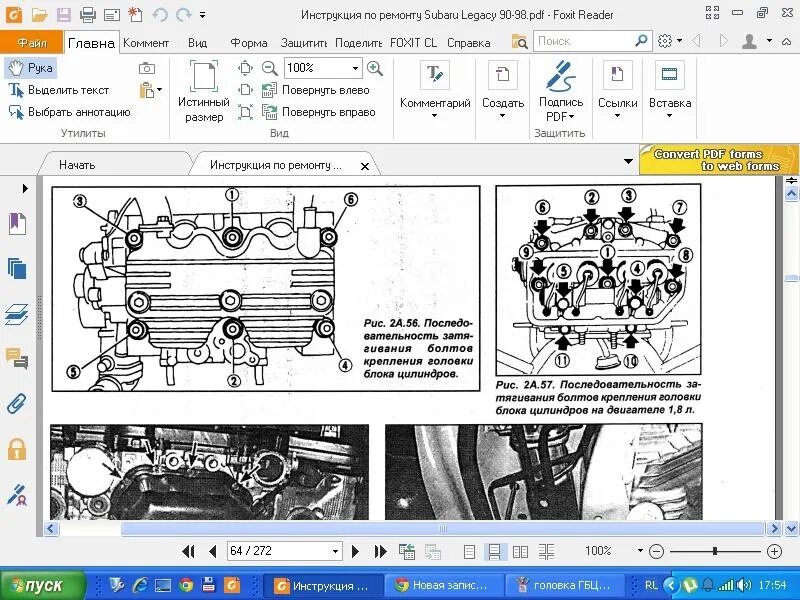Viewport: 800px width, 600px height.
Task: Switch to the Вид ribbon tab
Action: click(197, 43)
